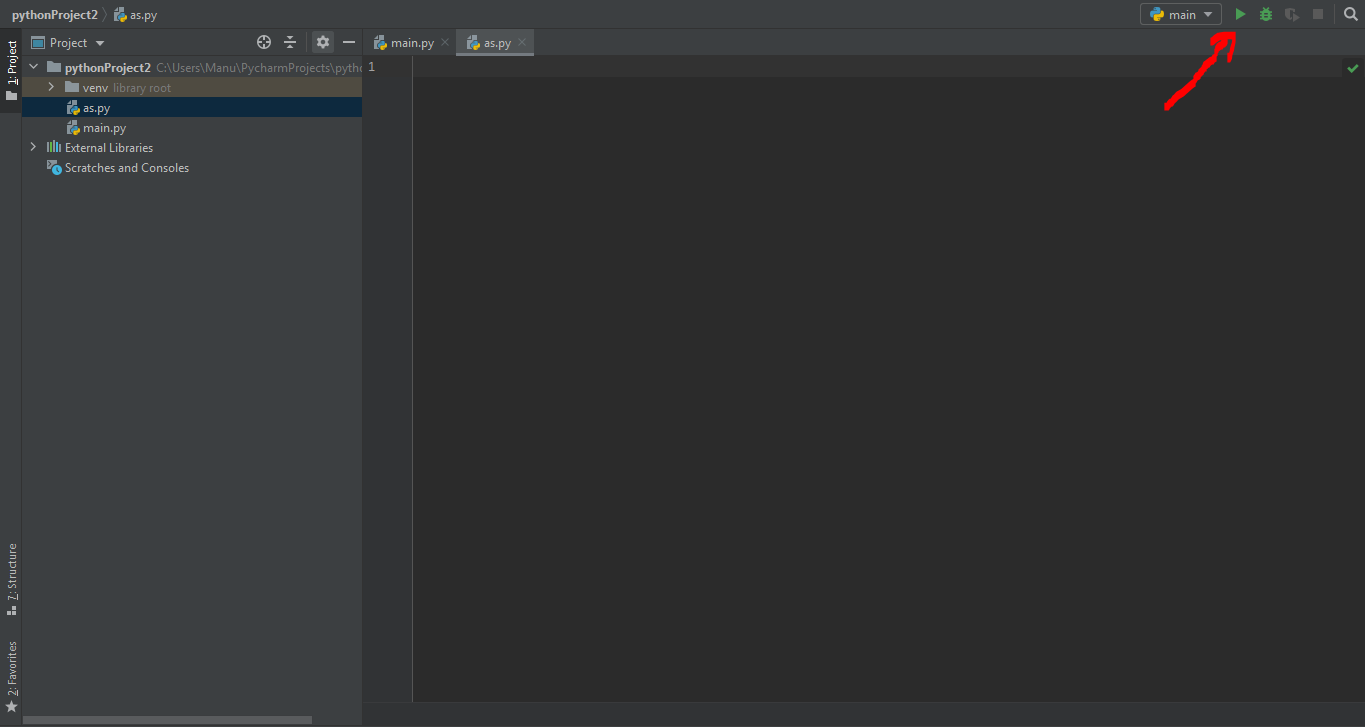Click the structure icon under Structure sidebar tab
The image size is (1365, 727).
(x=11, y=610)
